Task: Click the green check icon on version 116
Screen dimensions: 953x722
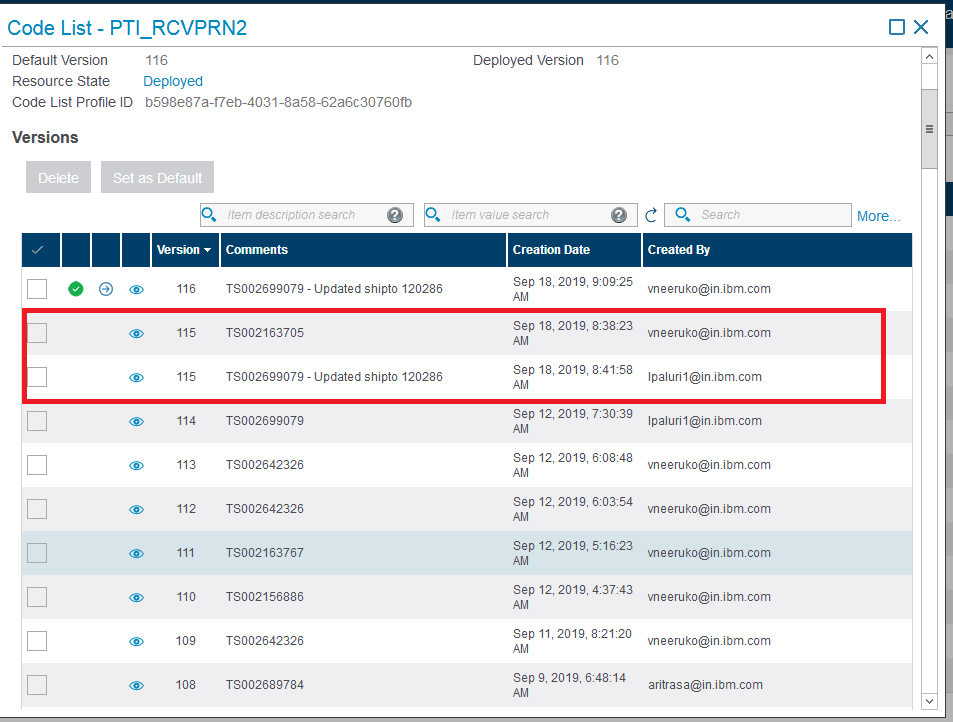Action: 76,289
